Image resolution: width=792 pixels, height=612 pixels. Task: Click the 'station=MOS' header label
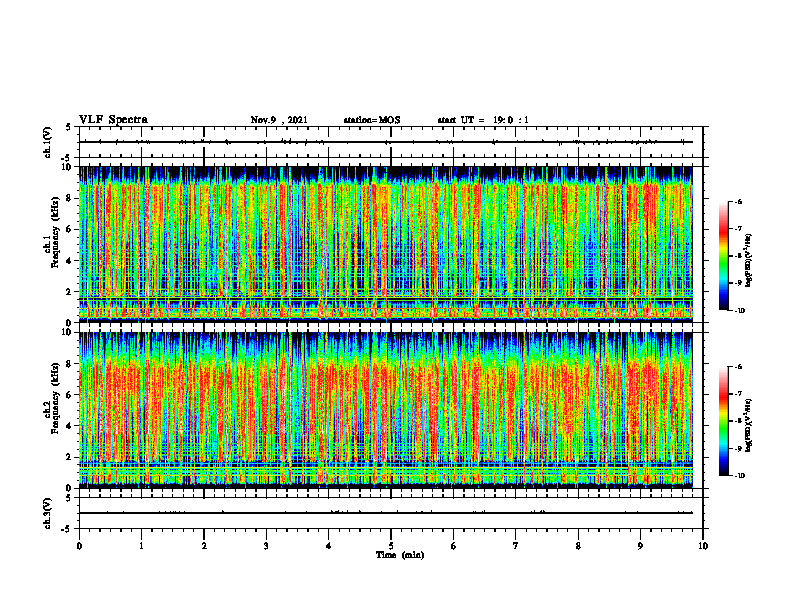tap(372, 120)
